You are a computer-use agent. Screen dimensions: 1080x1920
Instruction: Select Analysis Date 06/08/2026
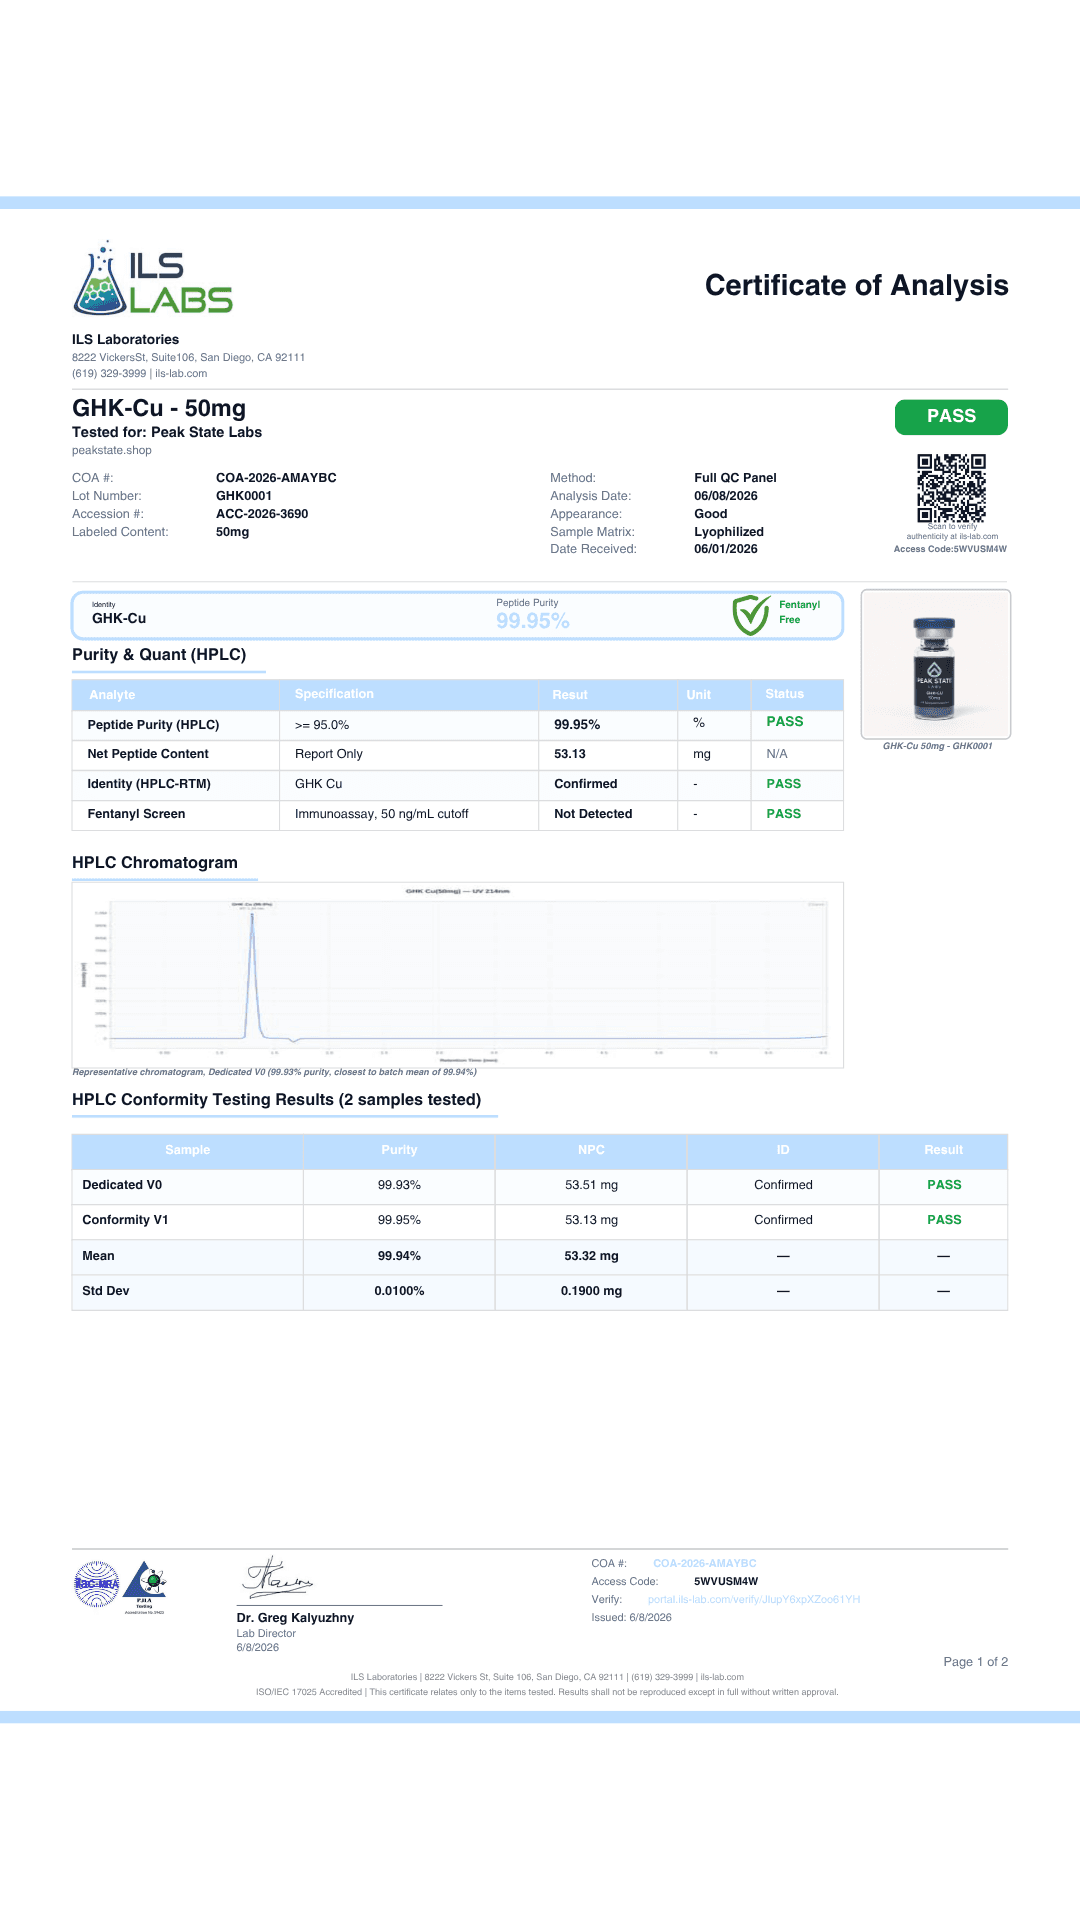726,496
